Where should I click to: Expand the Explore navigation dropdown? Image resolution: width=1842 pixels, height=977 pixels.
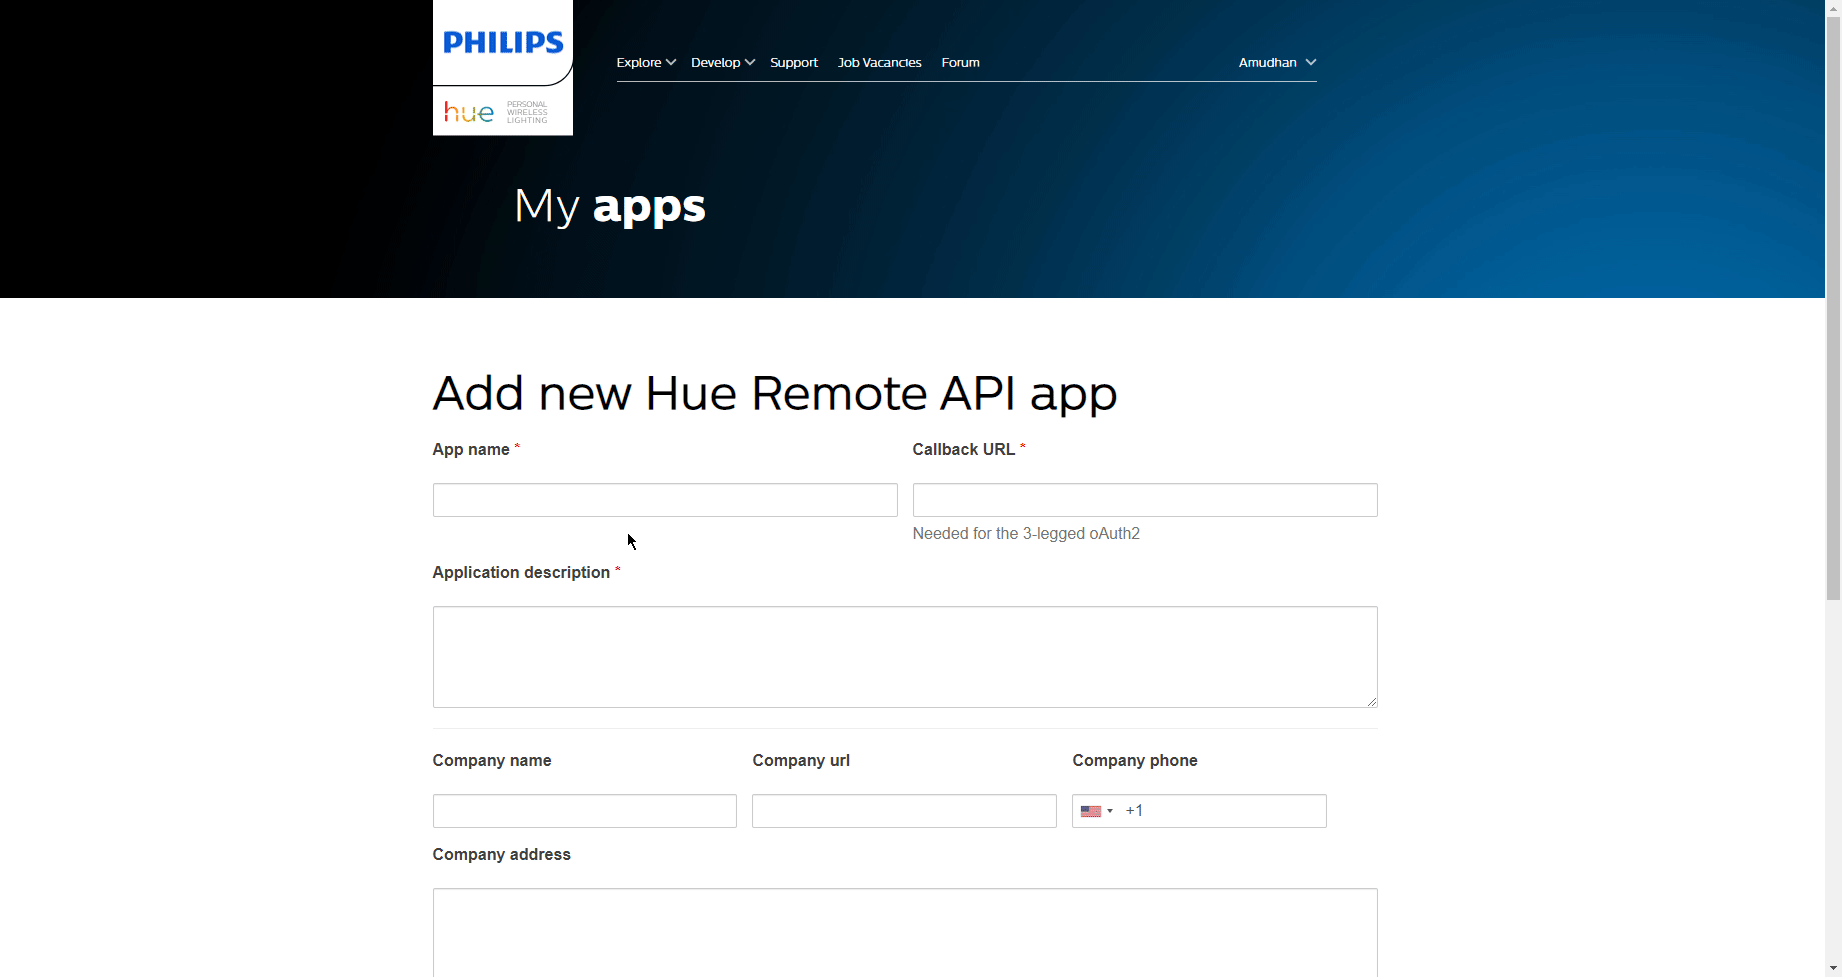645,62
